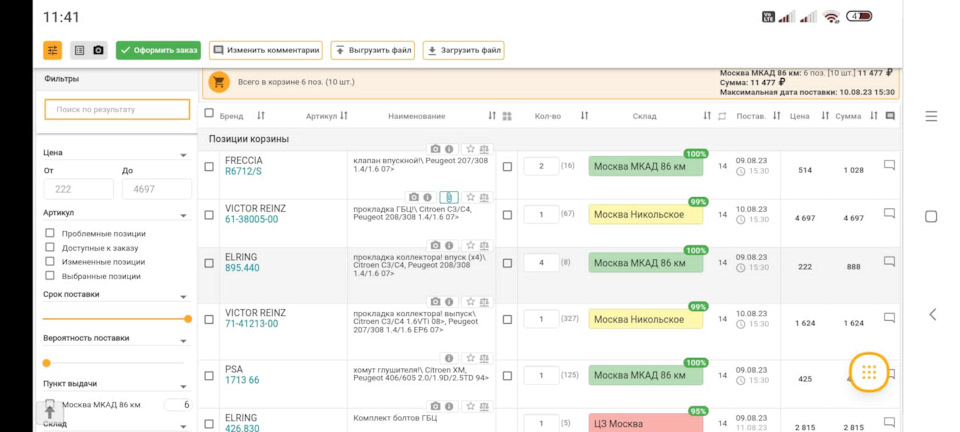960x432 pixels.
Task: Sort table by 'Кол-во' column
Action: pos(584,116)
